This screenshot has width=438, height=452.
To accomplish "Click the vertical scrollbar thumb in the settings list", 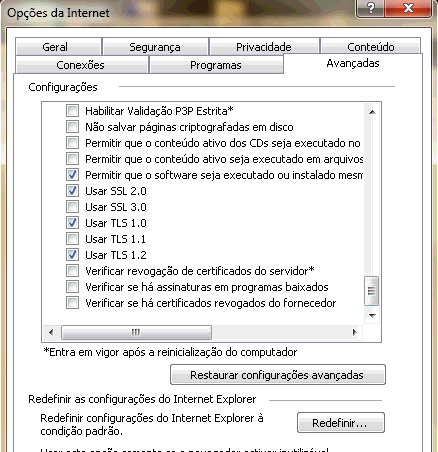I will [x=371, y=291].
